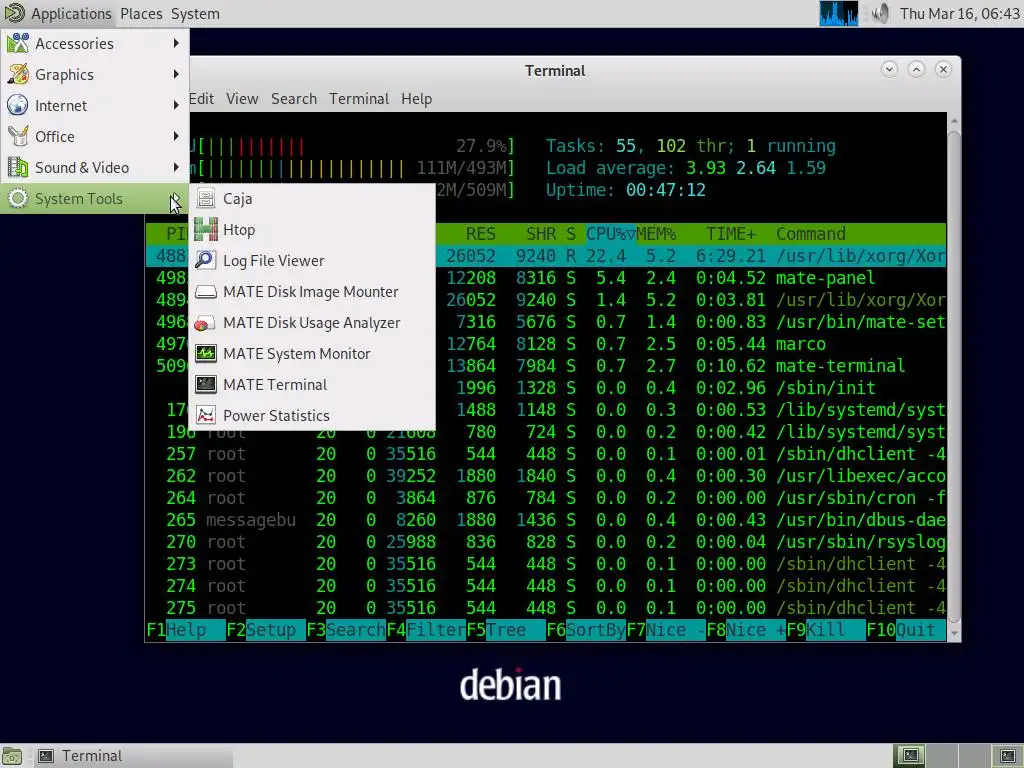Click the MATE logo in top panel

point(14,13)
